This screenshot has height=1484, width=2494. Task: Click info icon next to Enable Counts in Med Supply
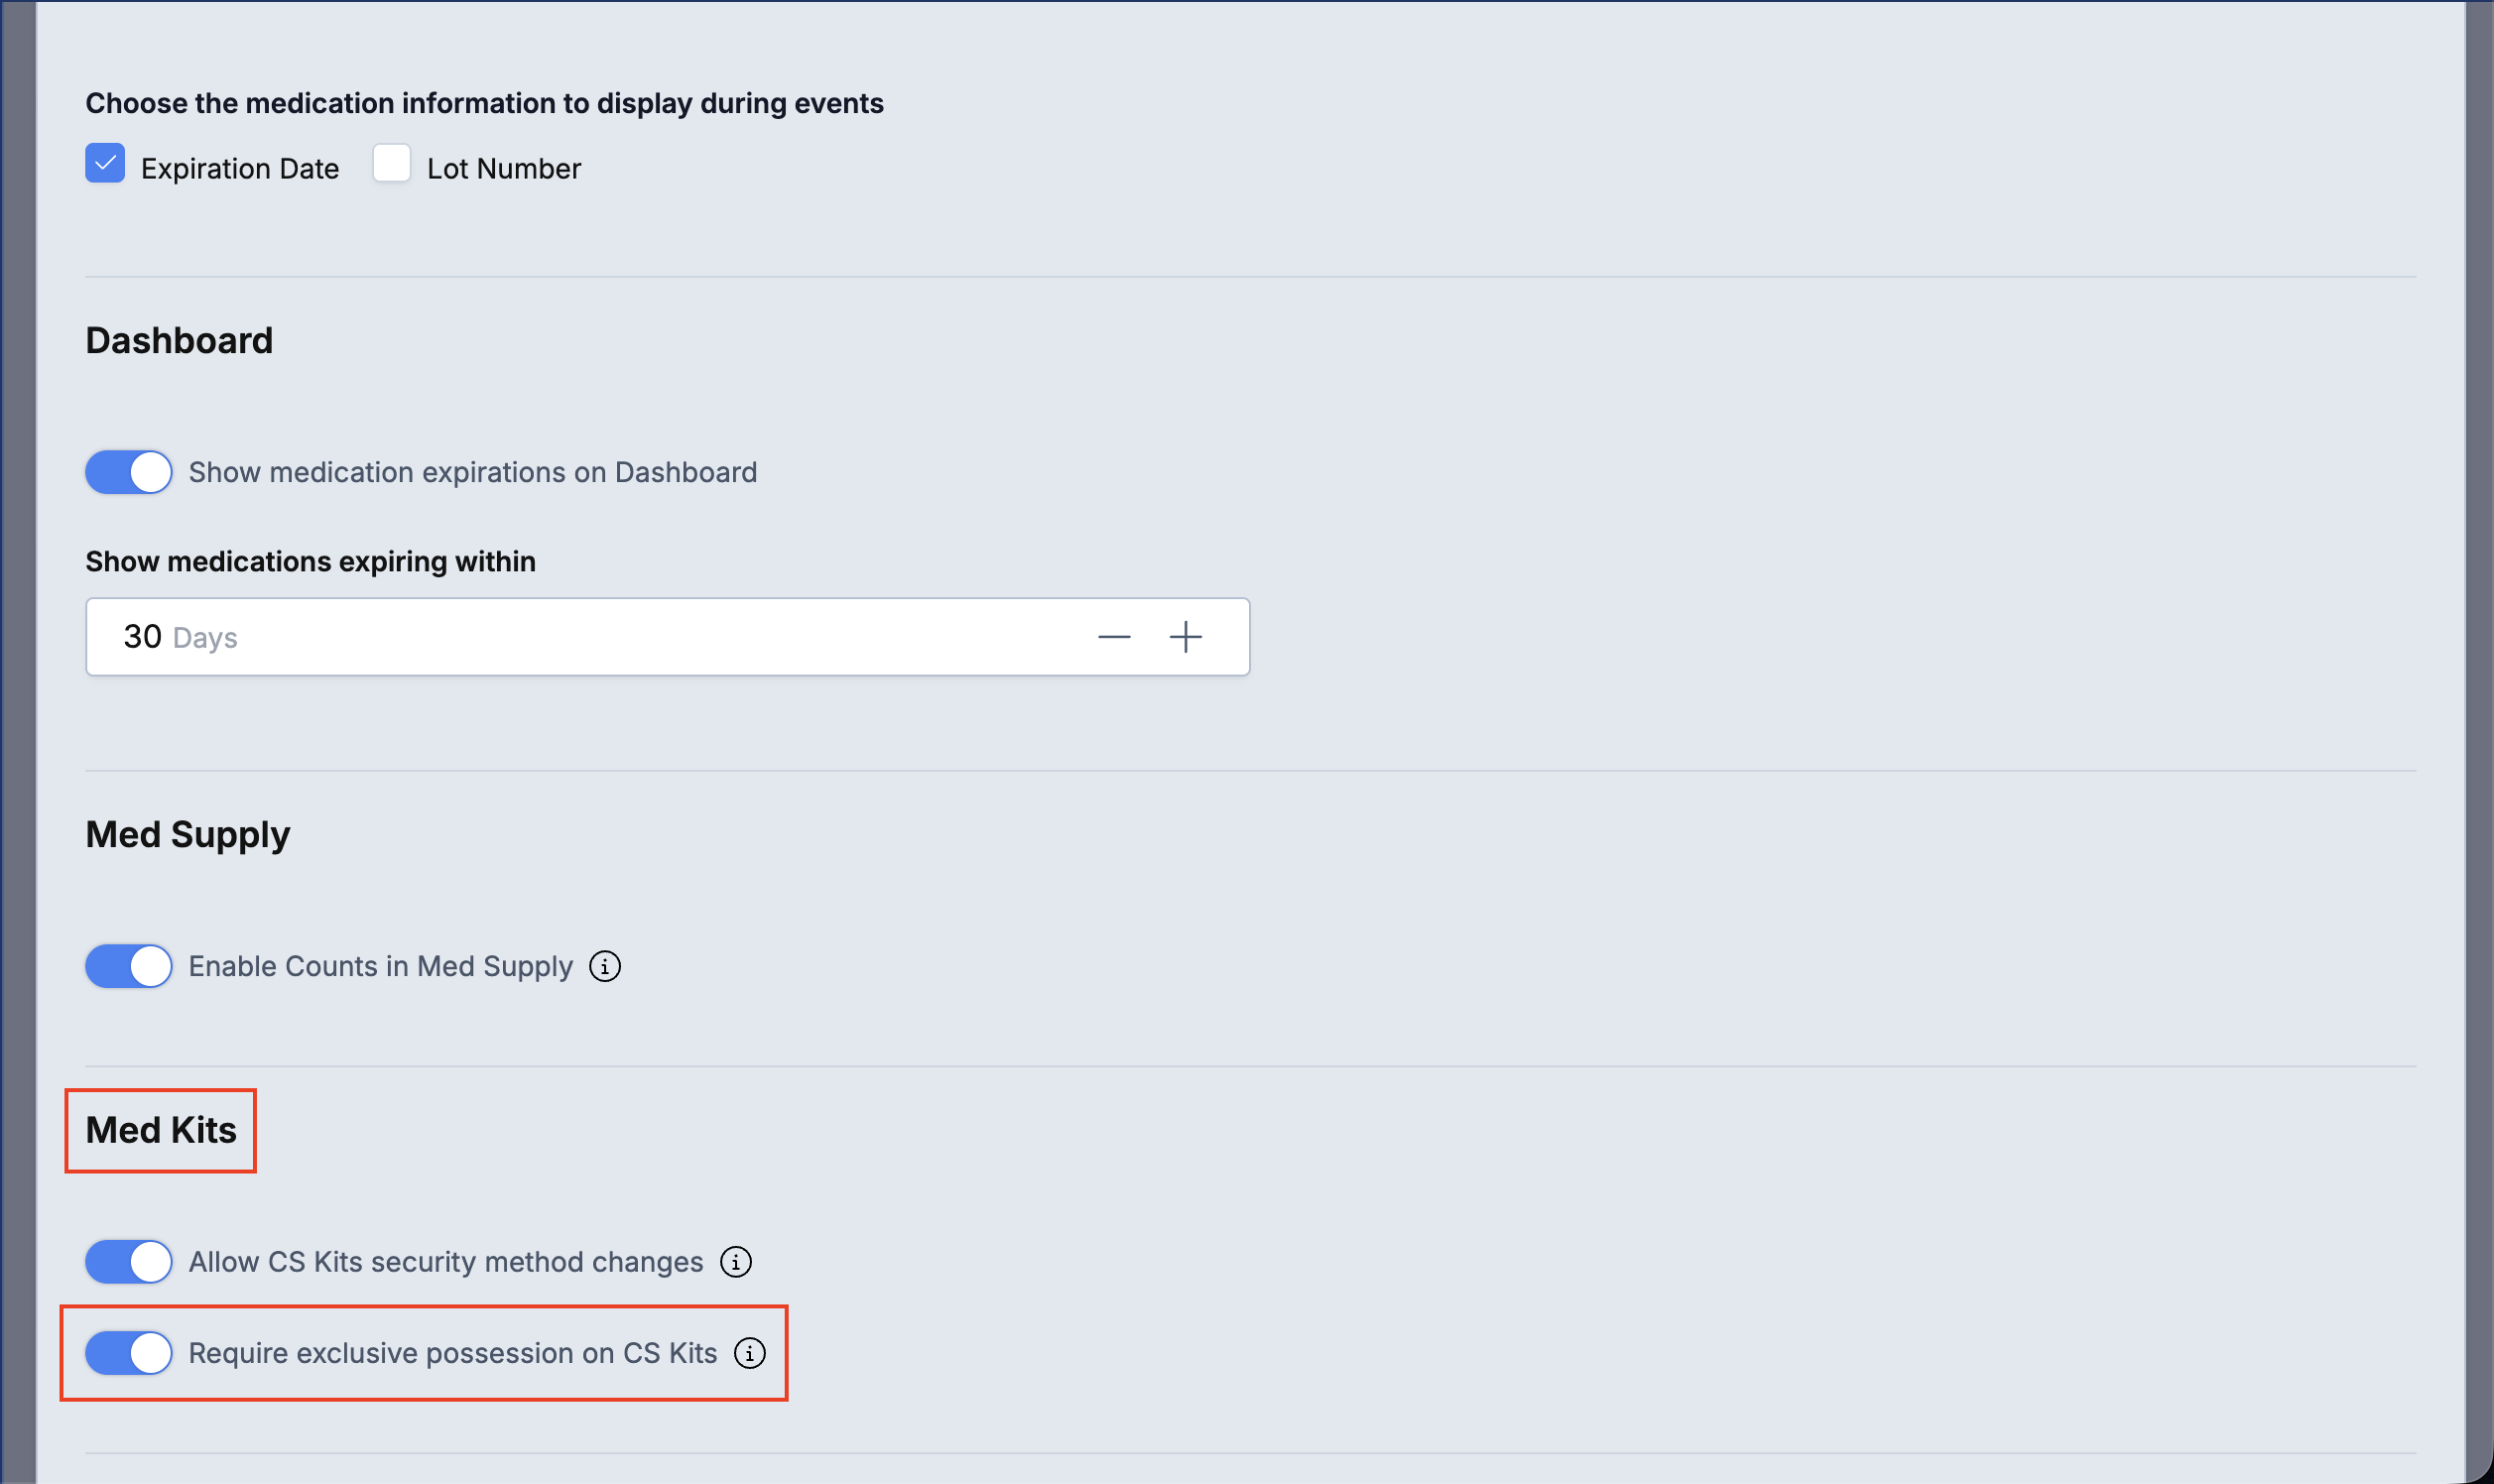(x=605, y=966)
